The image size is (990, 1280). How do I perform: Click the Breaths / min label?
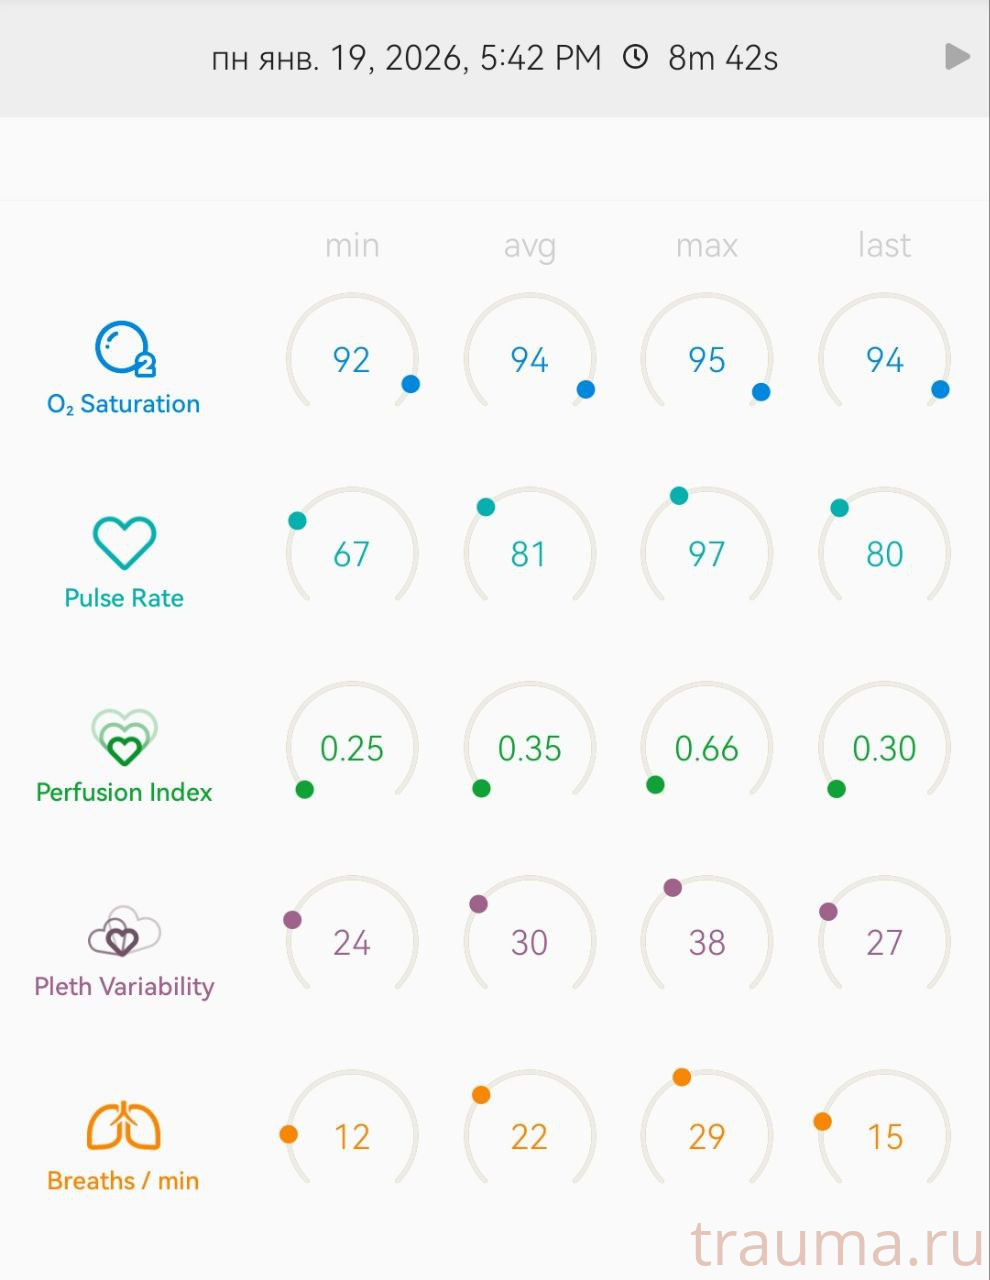123,1181
